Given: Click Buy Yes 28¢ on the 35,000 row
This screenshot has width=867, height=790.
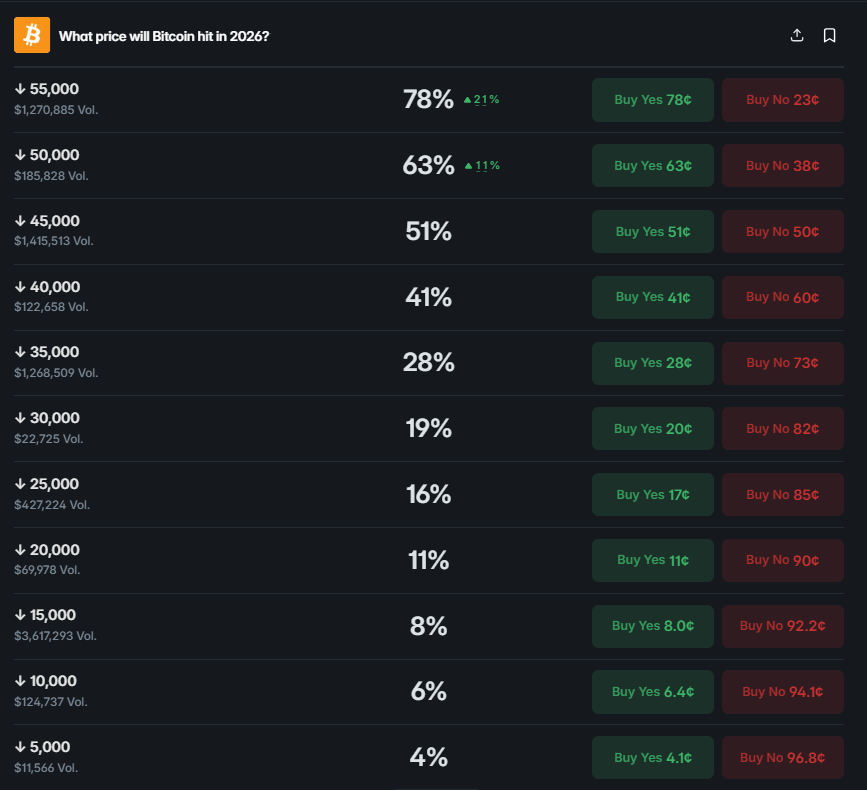Looking at the screenshot, I should pos(652,362).
